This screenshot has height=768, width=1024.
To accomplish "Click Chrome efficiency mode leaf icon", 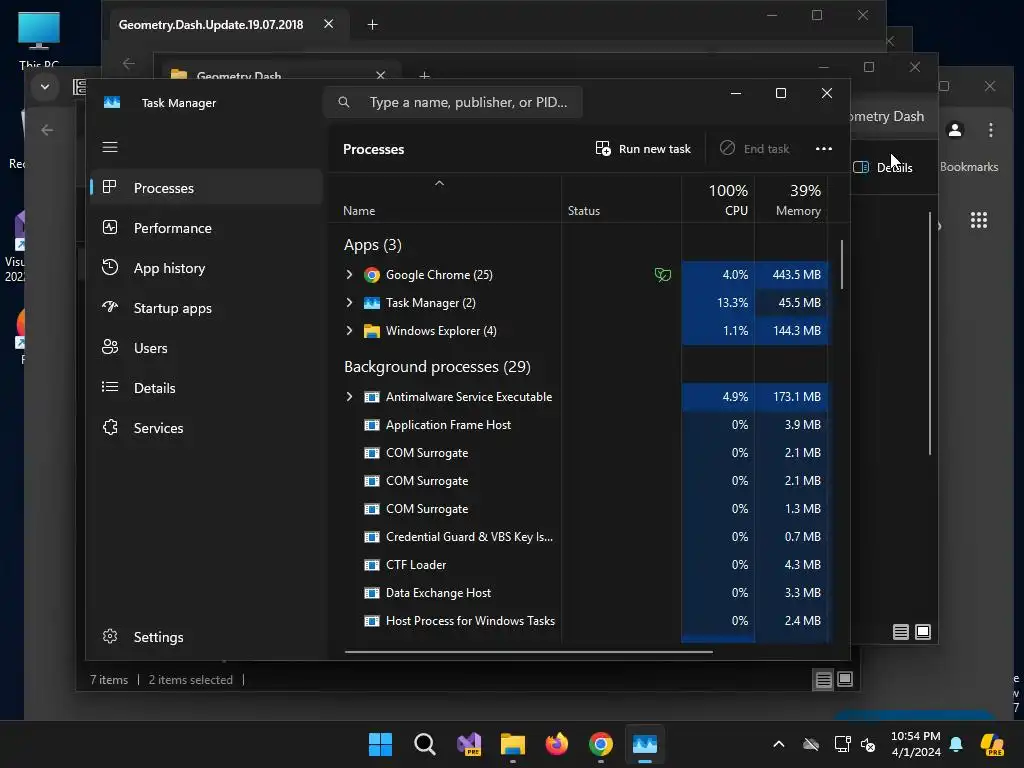I will pos(662,275).
